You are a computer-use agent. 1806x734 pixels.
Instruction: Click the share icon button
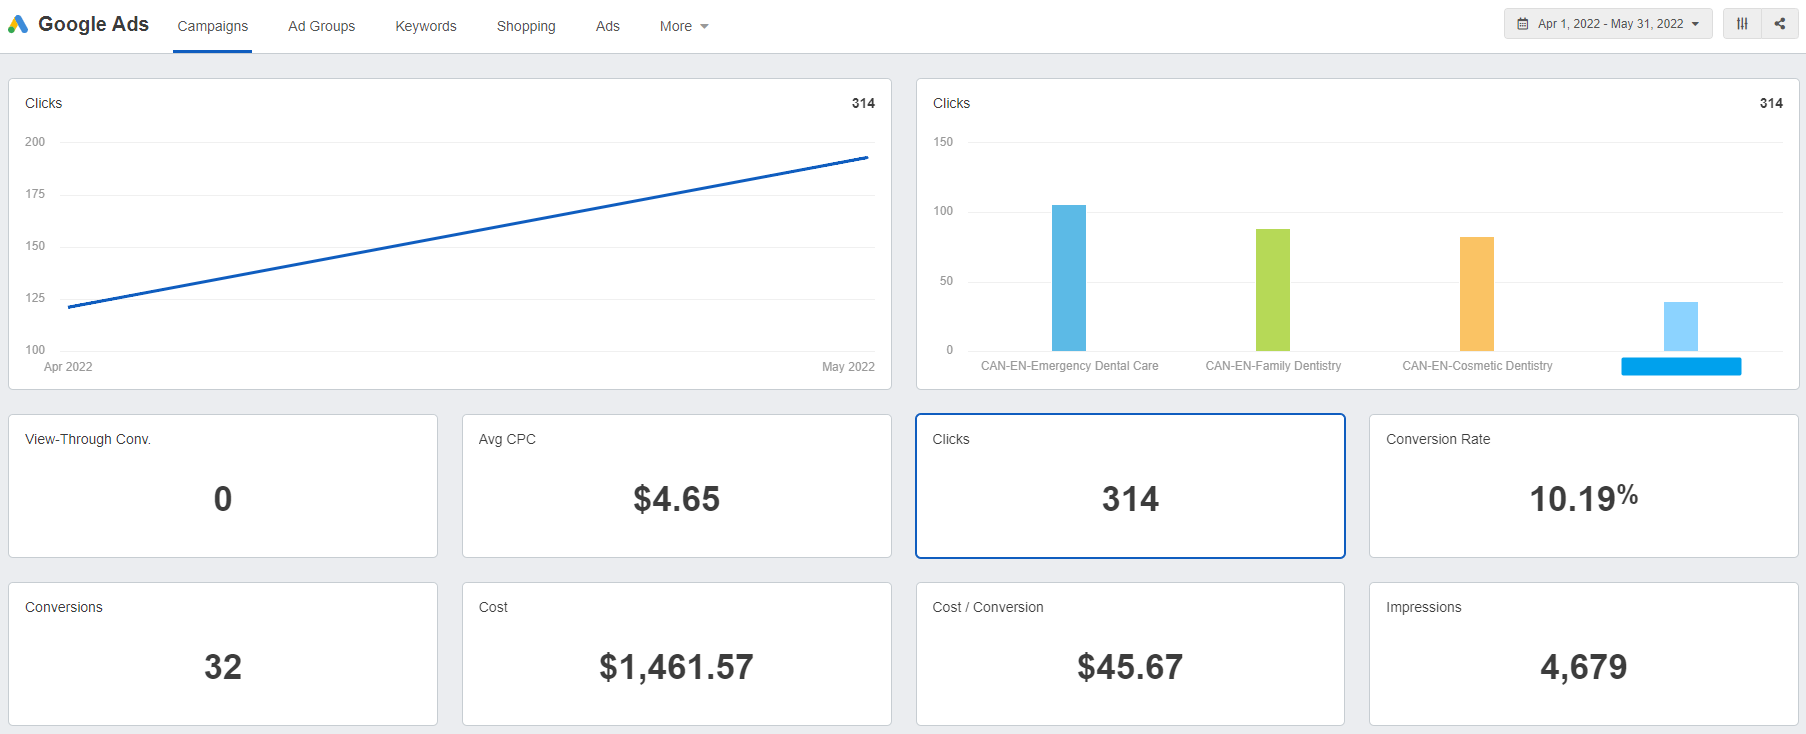(x=1779, y=24)
